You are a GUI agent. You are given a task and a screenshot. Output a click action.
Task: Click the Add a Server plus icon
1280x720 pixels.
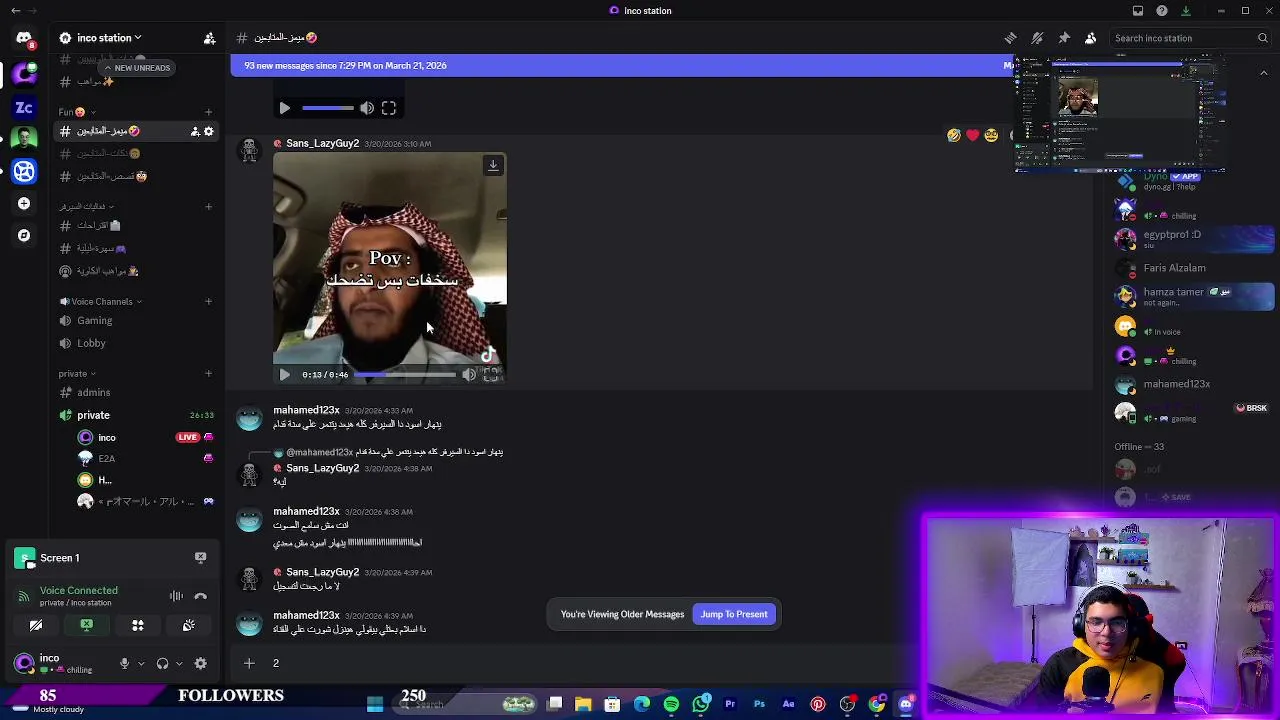click(x=24, y=203)
